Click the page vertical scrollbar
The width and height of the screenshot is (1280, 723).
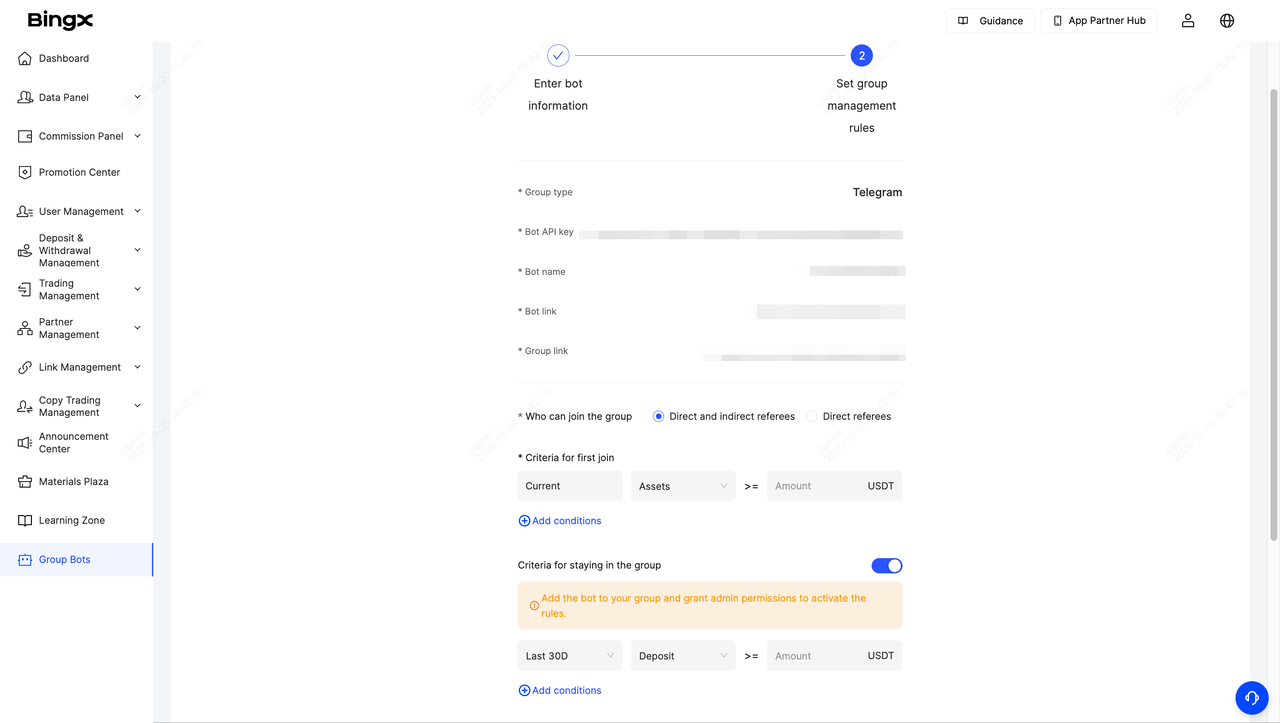pos(1273,300)
